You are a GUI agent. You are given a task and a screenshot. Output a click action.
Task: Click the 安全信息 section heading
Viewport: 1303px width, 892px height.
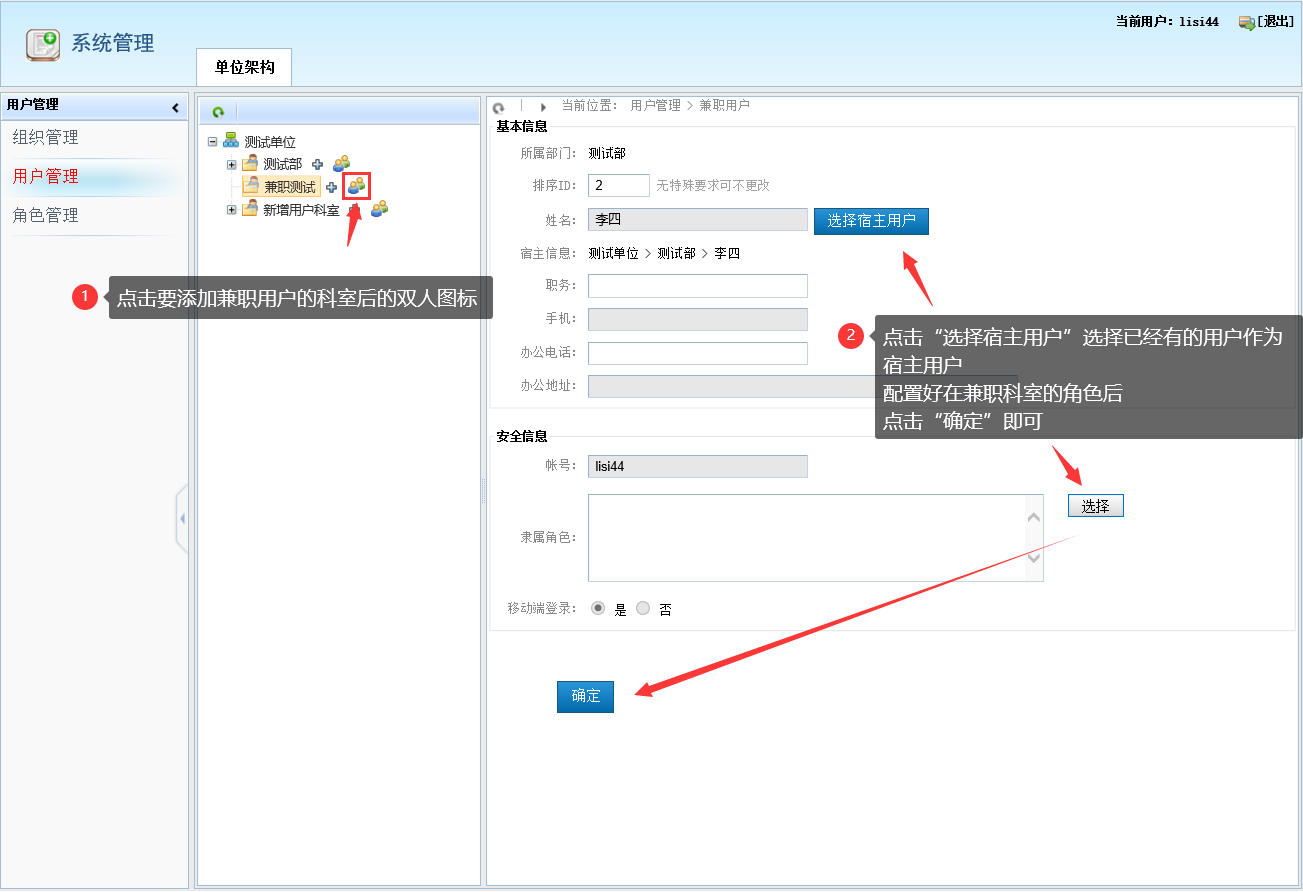[522, 436]
